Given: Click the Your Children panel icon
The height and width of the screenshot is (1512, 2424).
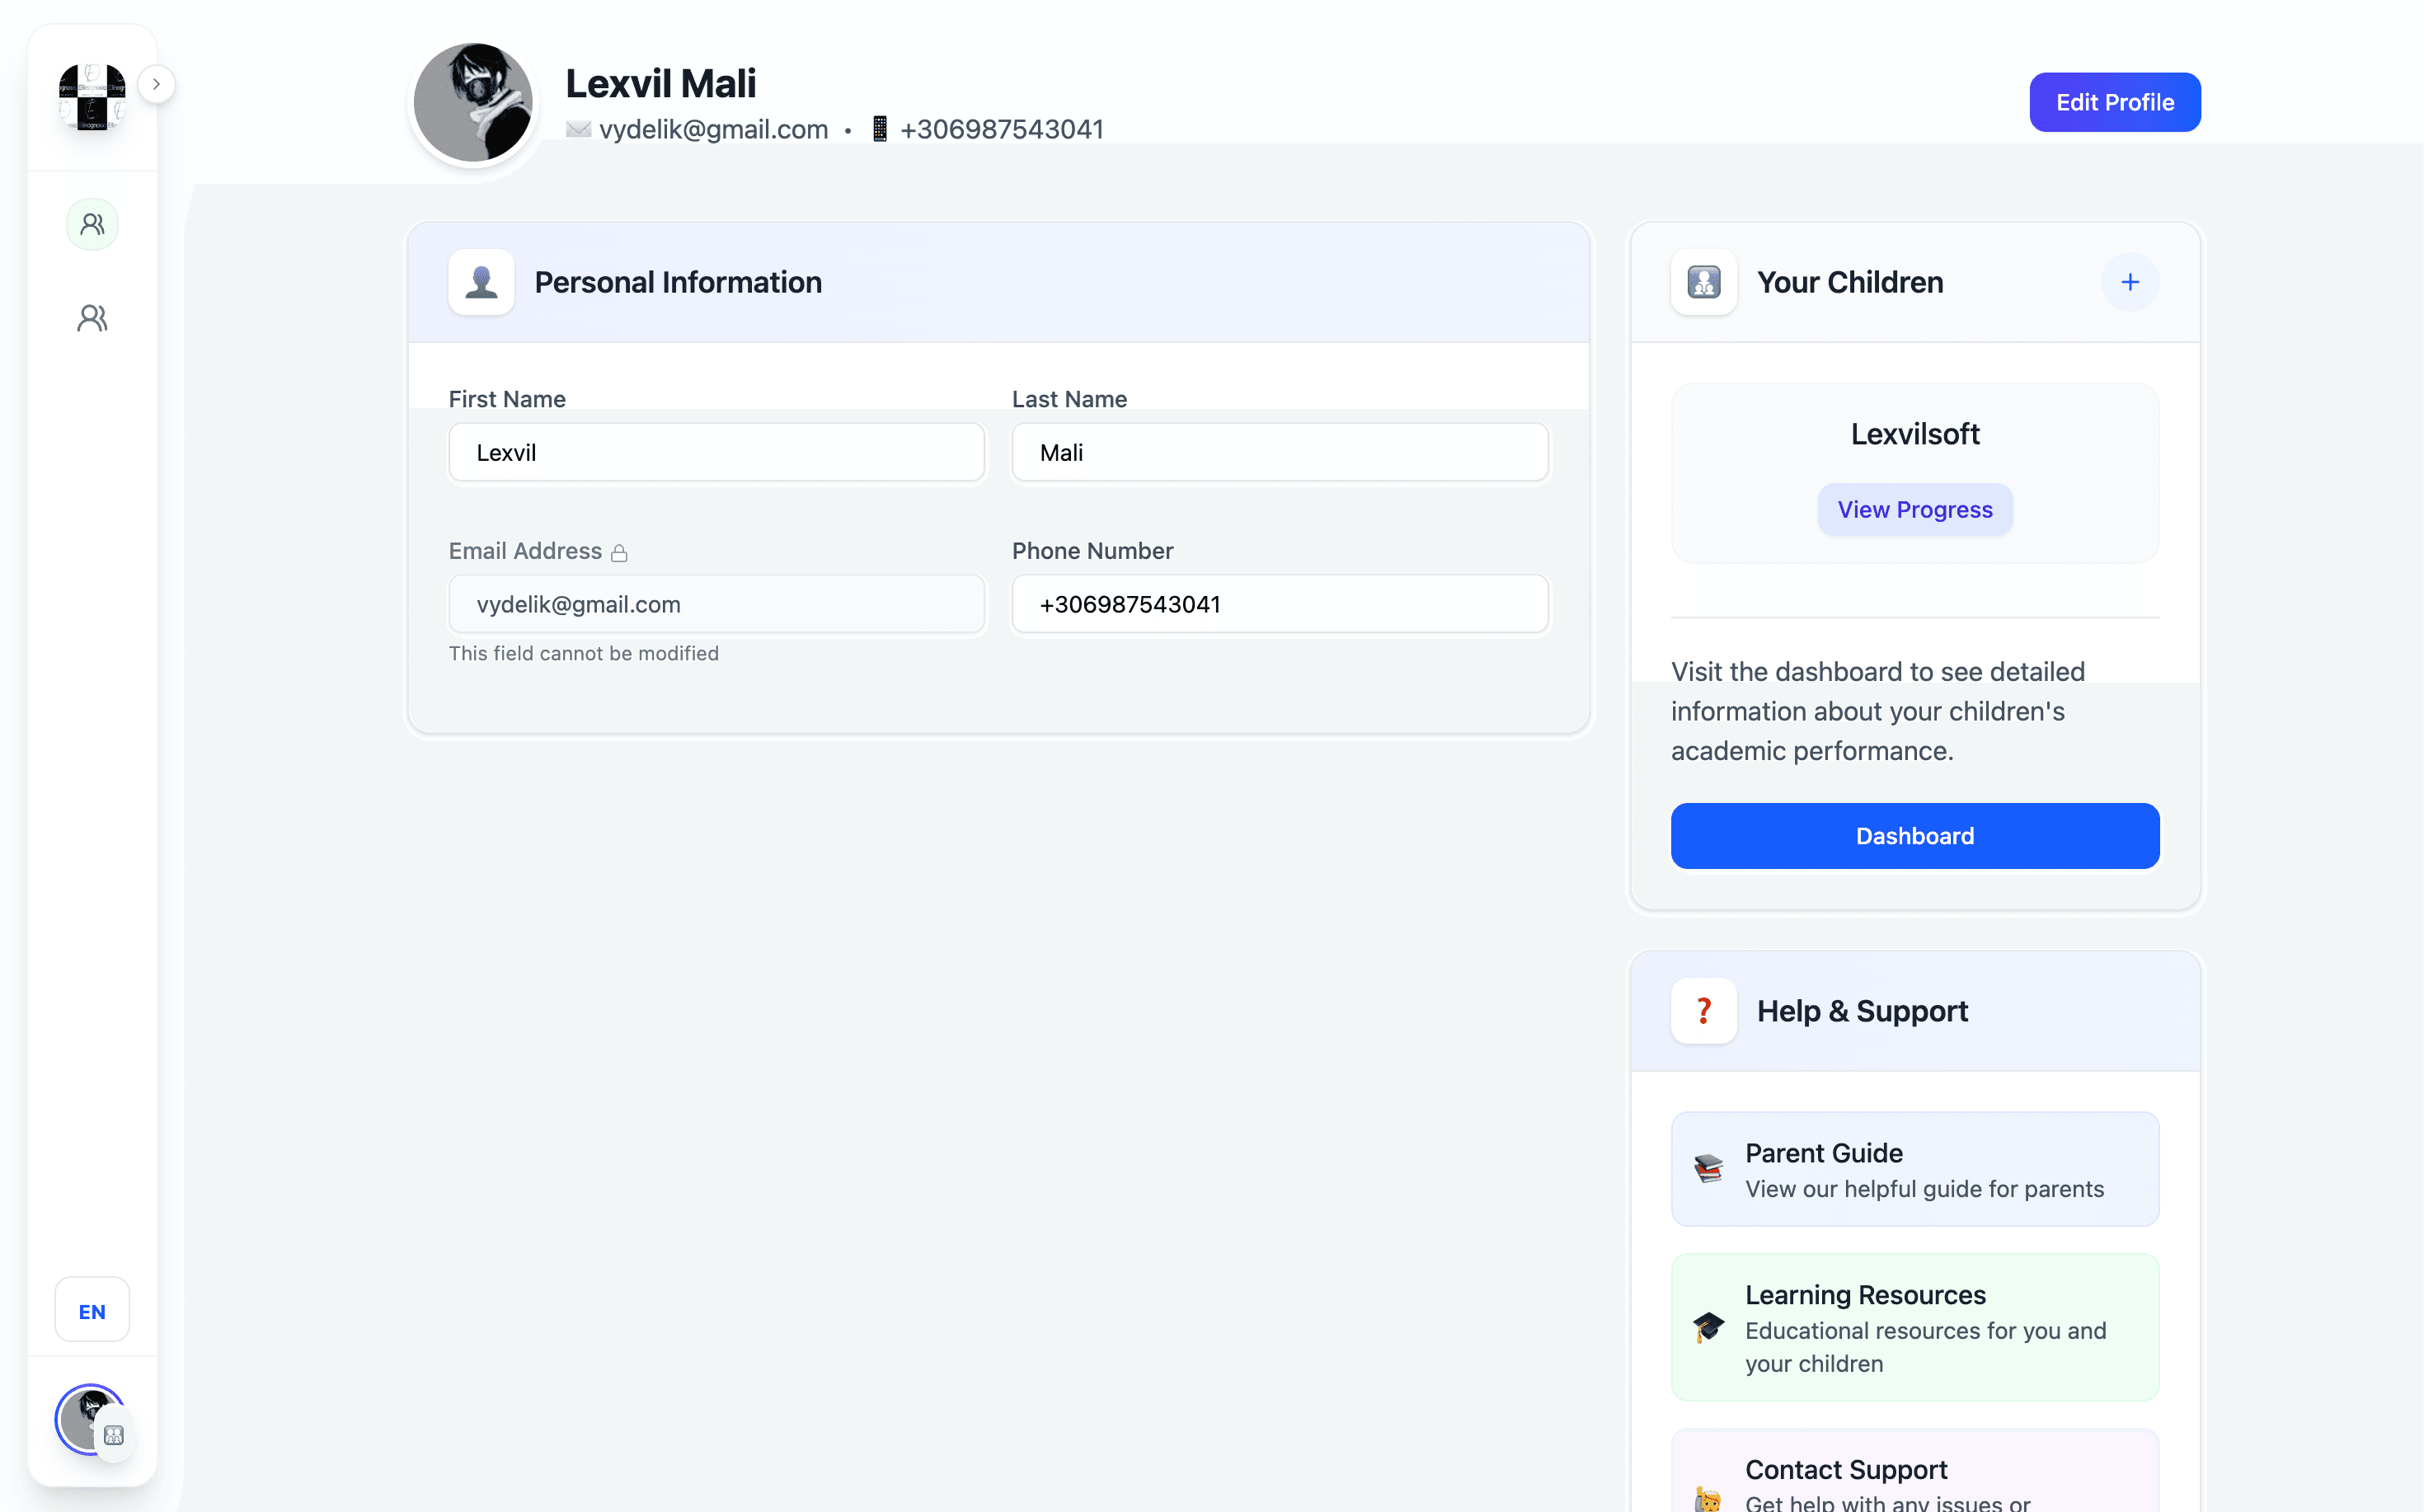Looking at the screenshot, I should point(1704,282).
